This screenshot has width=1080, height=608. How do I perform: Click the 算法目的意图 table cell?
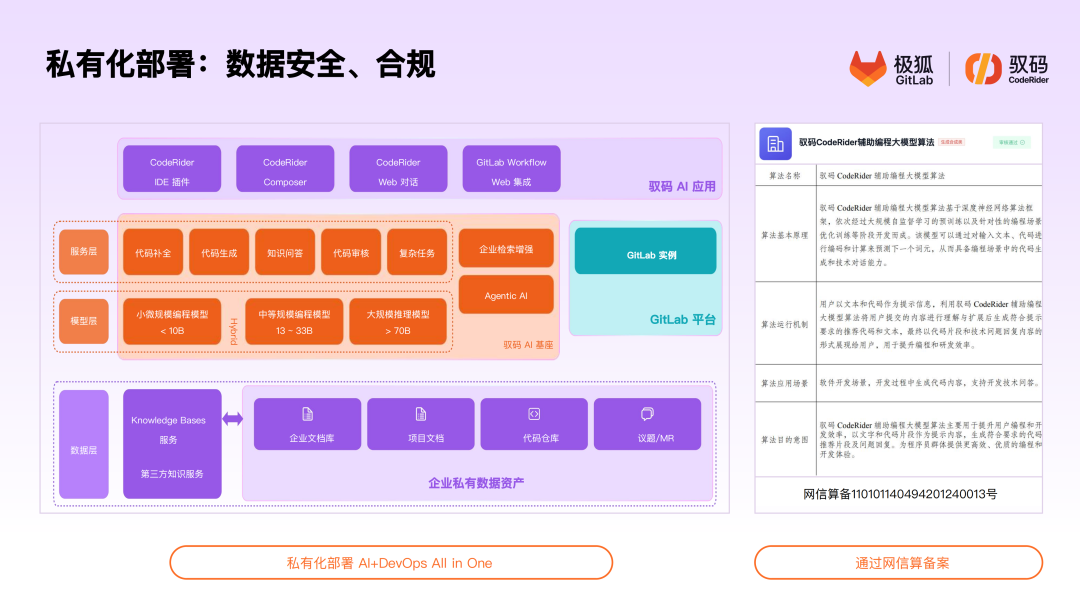(785, 439)
